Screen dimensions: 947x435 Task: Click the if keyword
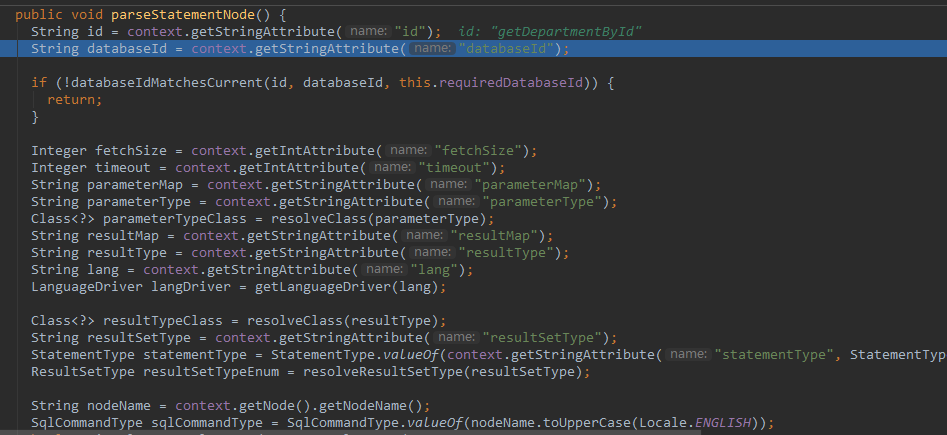click(39, 83)
